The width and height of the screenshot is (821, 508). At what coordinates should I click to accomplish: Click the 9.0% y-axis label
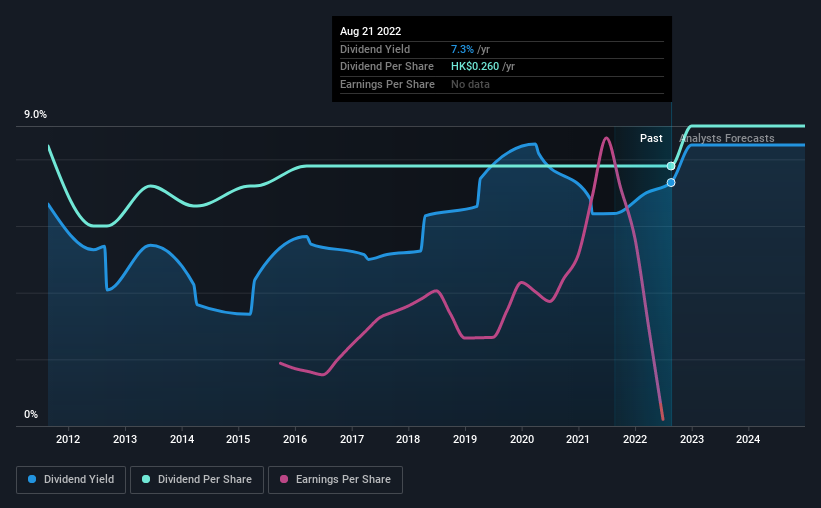pyautogui.click(x=35, y=114)
